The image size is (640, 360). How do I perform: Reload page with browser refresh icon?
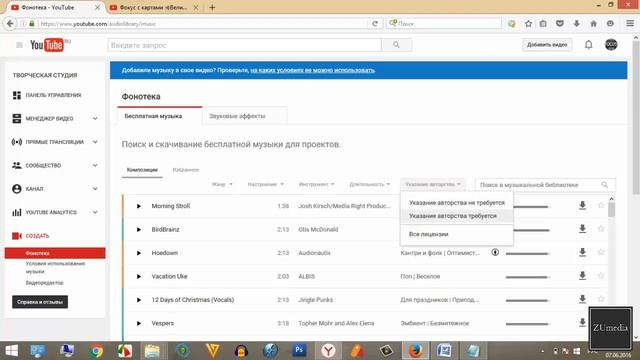tap(375, 24)
